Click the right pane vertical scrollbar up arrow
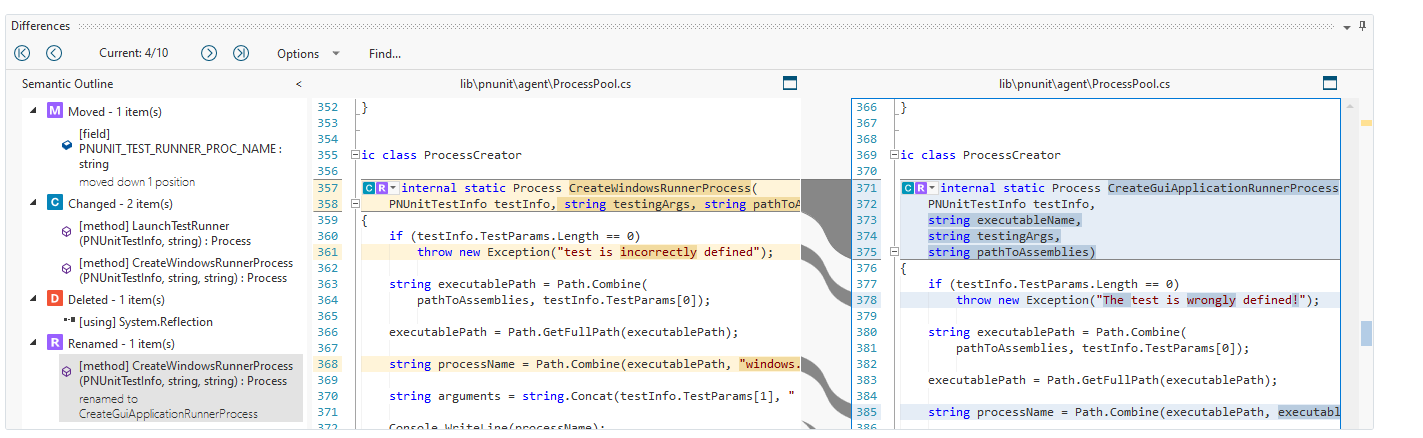Screen dimensions: 1423x438 point(1351,105)
